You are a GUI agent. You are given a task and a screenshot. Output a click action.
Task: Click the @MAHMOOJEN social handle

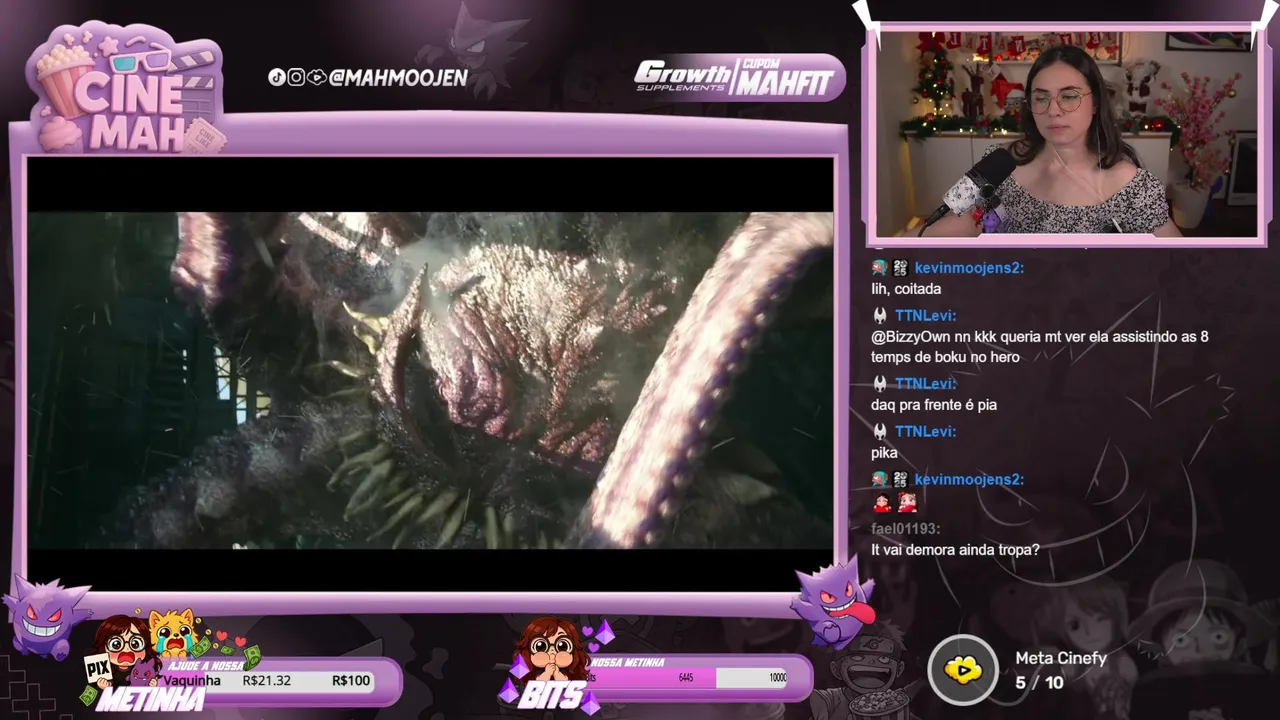pyautogui.click(x=399, y=77)
